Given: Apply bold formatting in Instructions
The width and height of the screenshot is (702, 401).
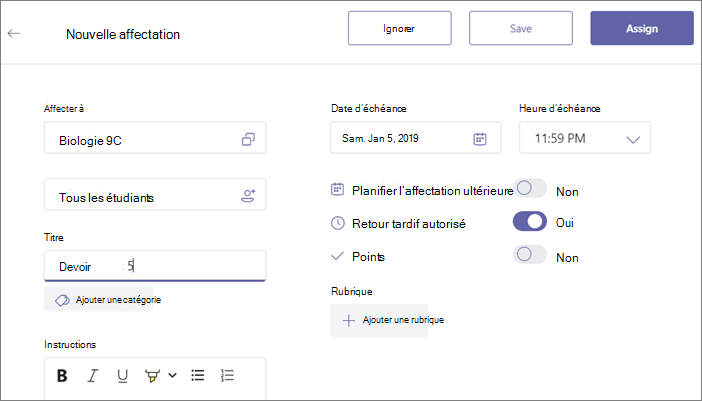Looking at the screenshot, I should pos(62,375).
